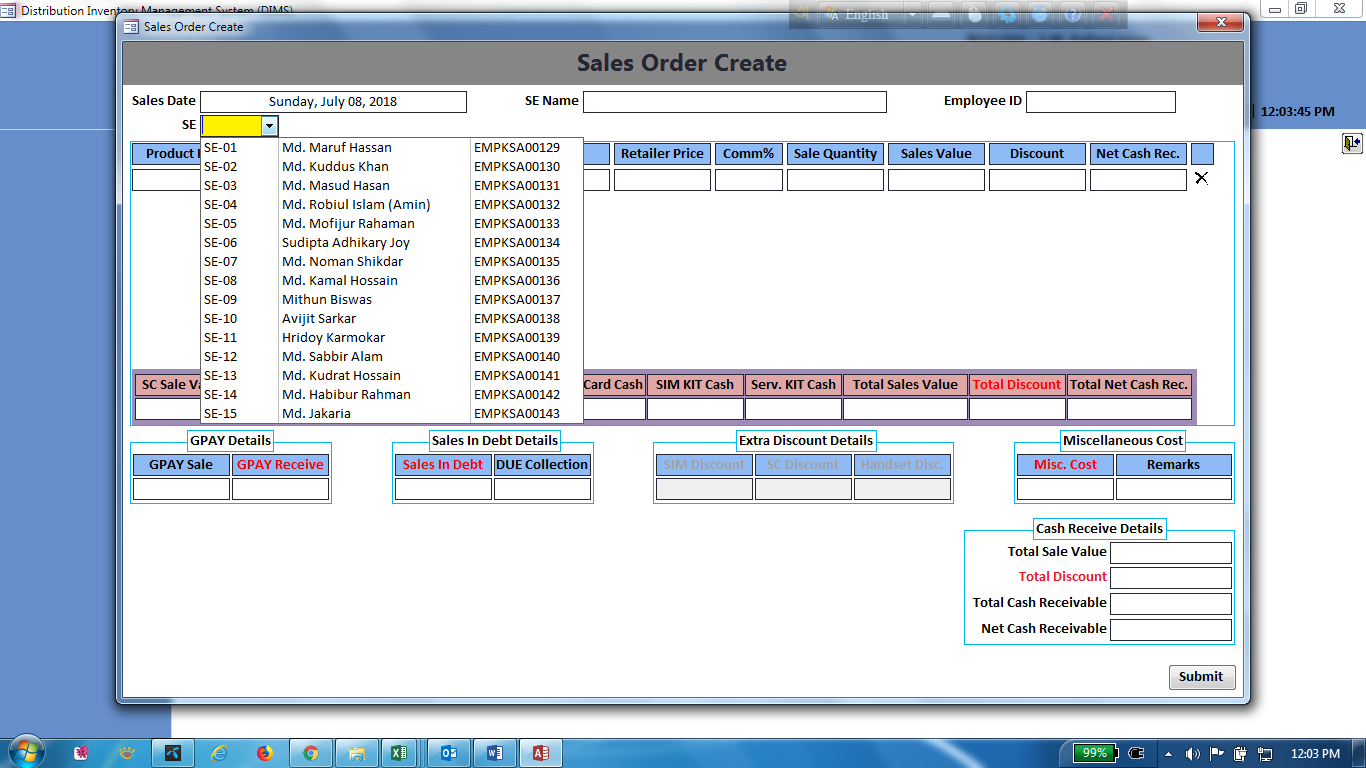This screenshot has height=768, width=1366.
Task: Click the cell under Comm%
Action: click(749, 180)
